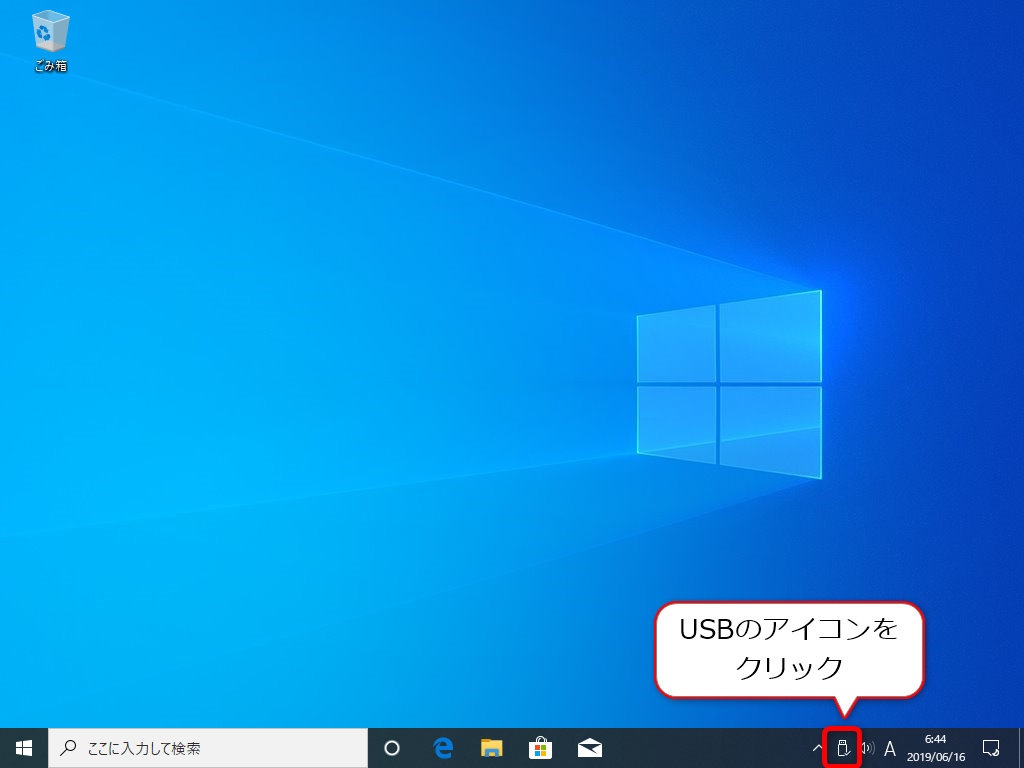The image size is (1024, 768).
Task: Activate Cortana with the circle icon
Action: tap(392, 747)
